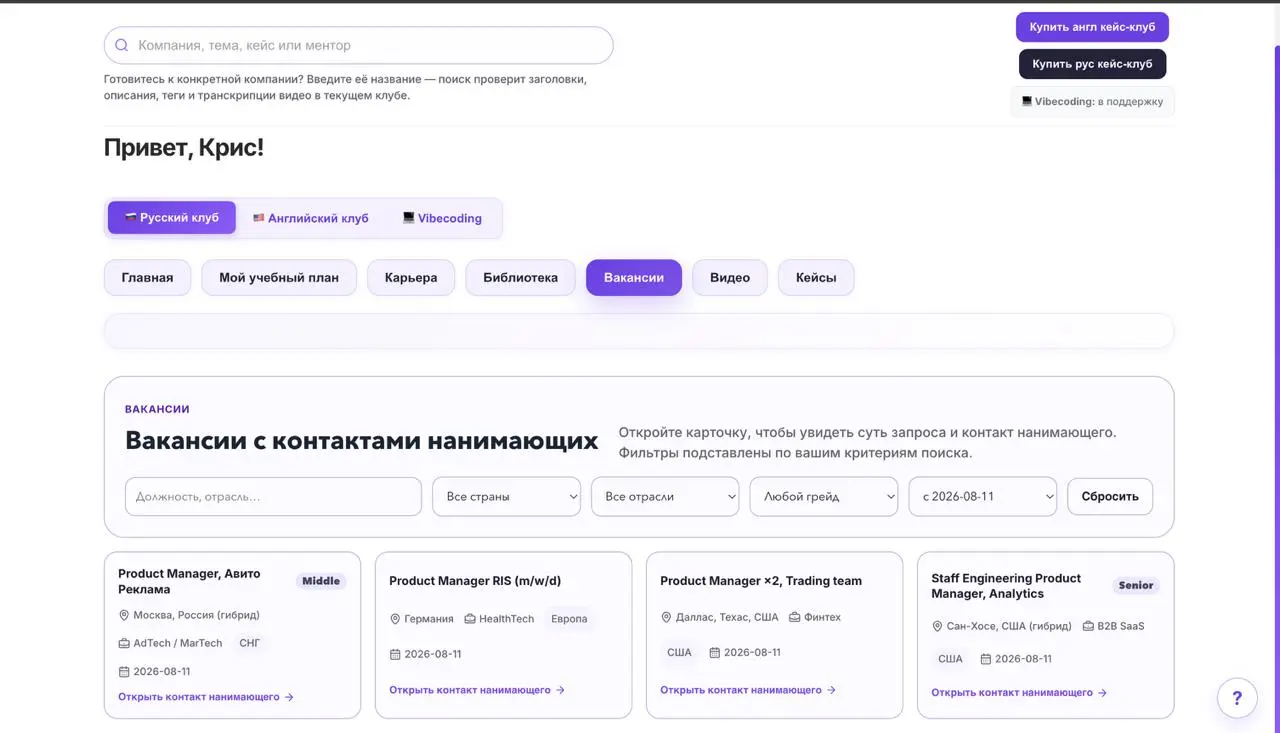Click the Привет, Крис! greeting heading
Image resolution: width=1280 pixels, height=733 pixels.
tap(184, 148)
